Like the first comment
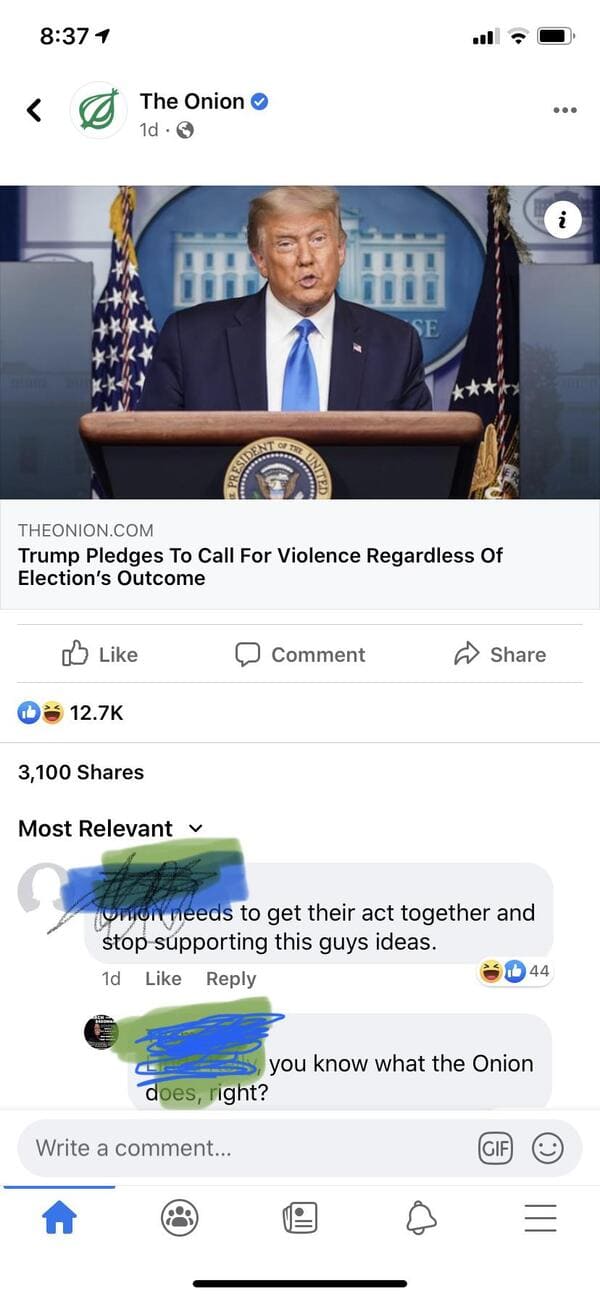Viewport: 600px width, 1299px height. (163, 979)
